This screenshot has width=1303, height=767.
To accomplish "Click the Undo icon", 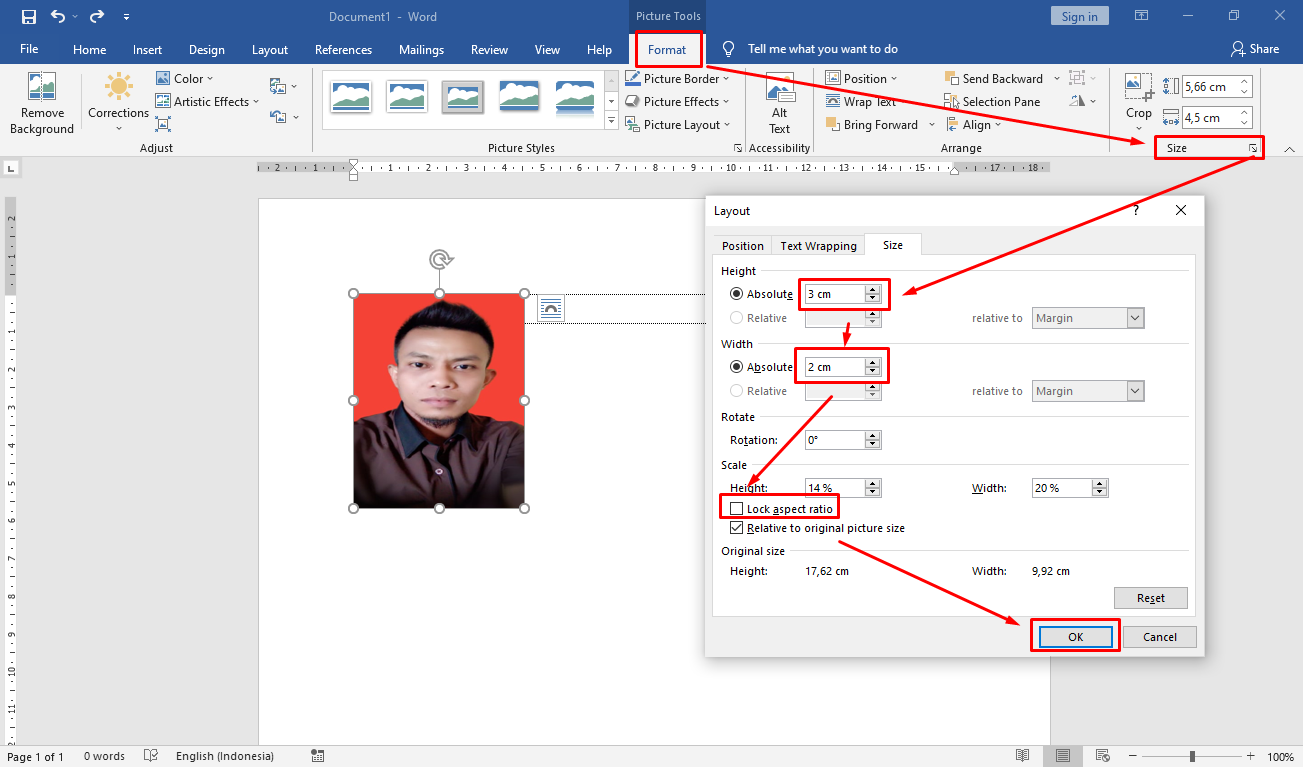I will pyautogui.click(x=58, y=16).
